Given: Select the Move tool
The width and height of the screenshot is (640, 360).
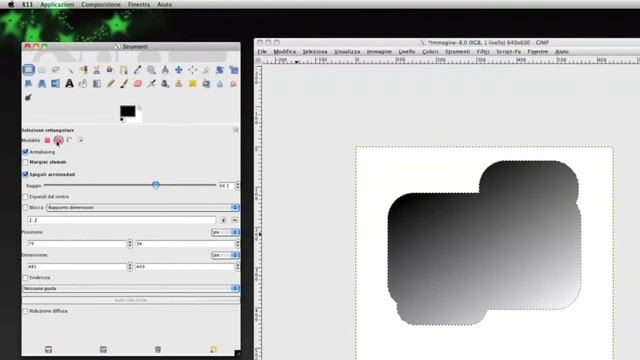Looking at the screenshot, I should tap(179, 70).
